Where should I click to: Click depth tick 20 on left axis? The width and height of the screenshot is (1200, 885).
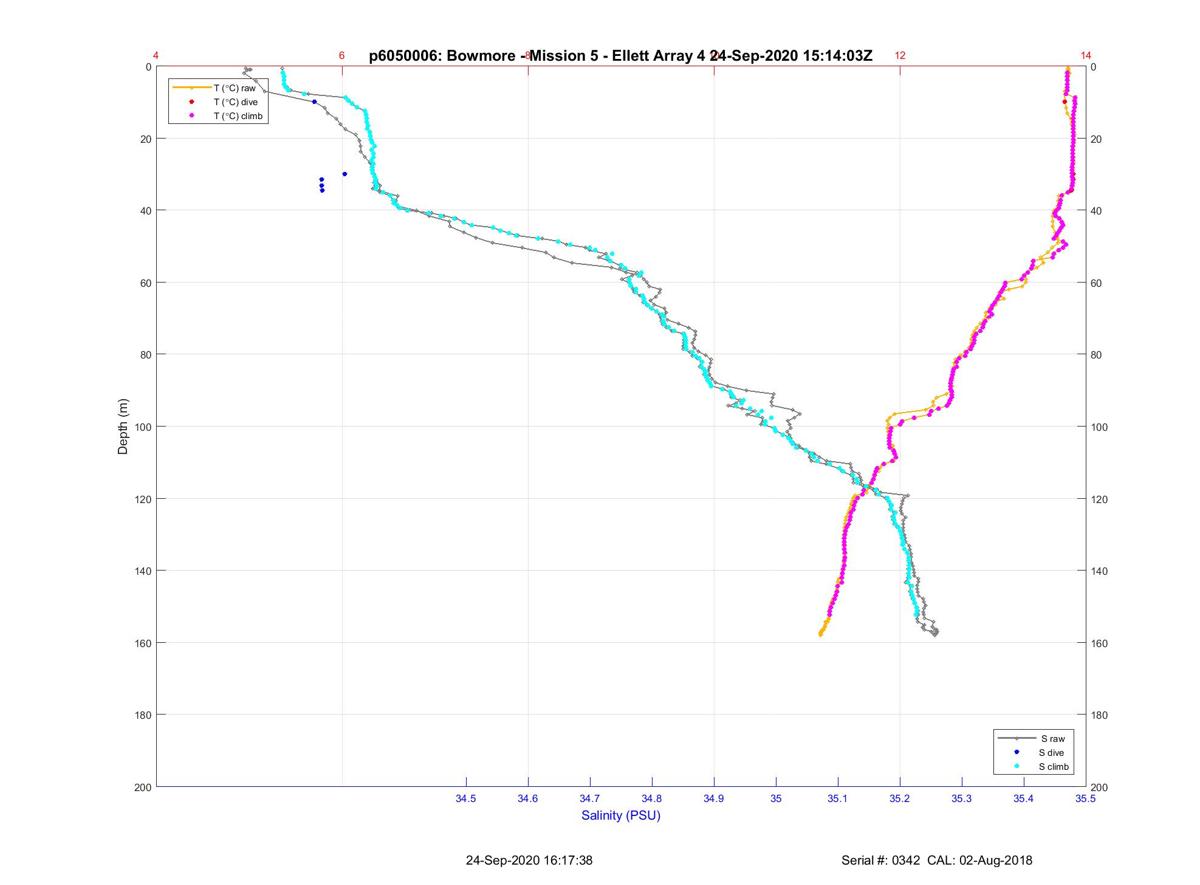click(x=145, y=139)
